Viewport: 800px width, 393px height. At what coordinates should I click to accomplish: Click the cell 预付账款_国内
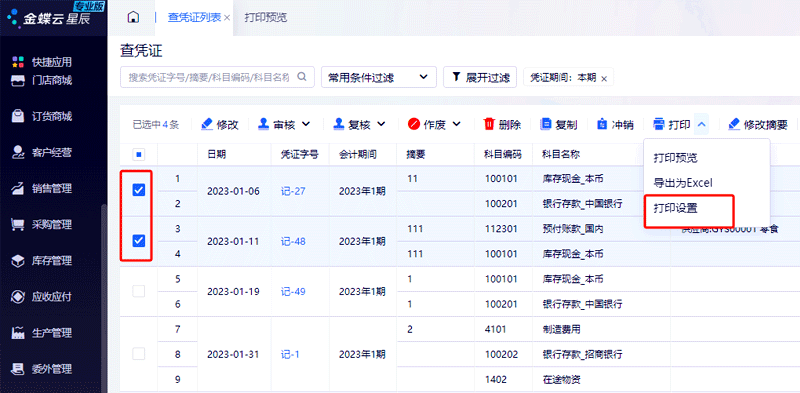coord(573,229)
